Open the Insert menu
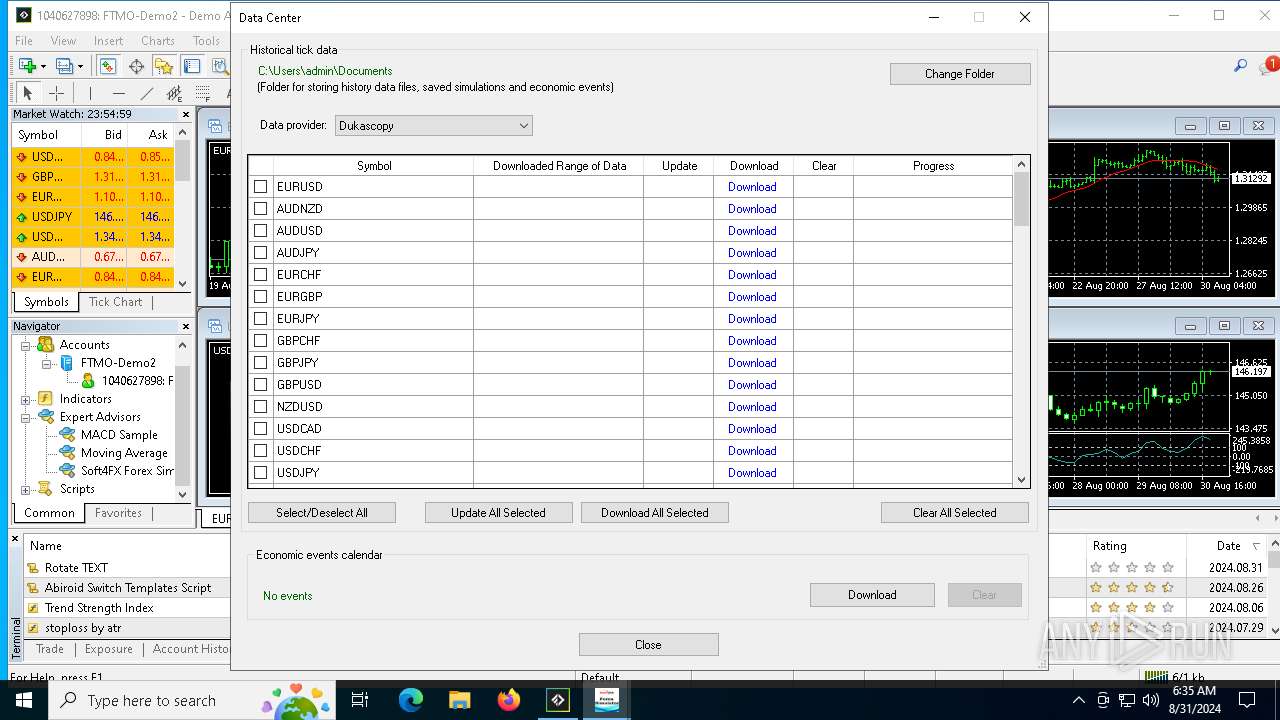Image resolution: width=1280 pixels, height=720 pixels. [x=108, y=41]
